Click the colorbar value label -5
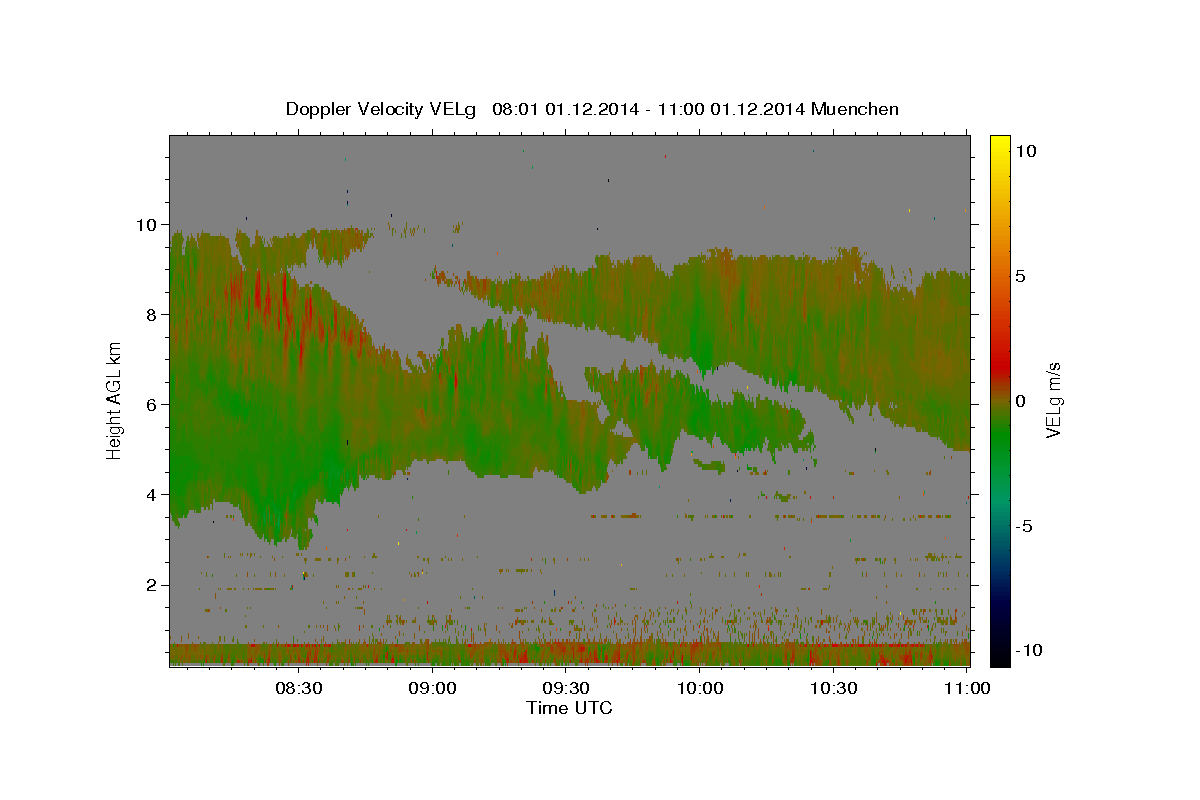Screen dimensions: 1200x800 tap(1025, 526)
